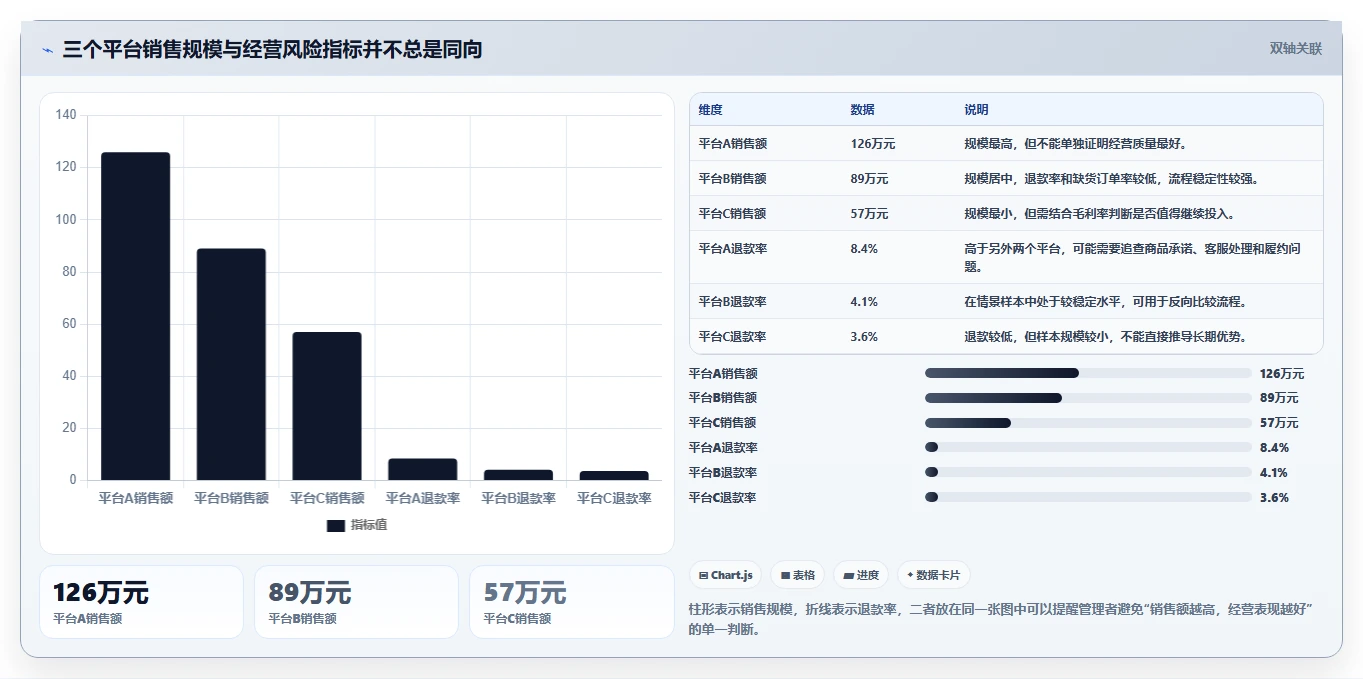
Task: Toggle the 指标值 legend swatch under the chart
Action: (x=336, y=525)
